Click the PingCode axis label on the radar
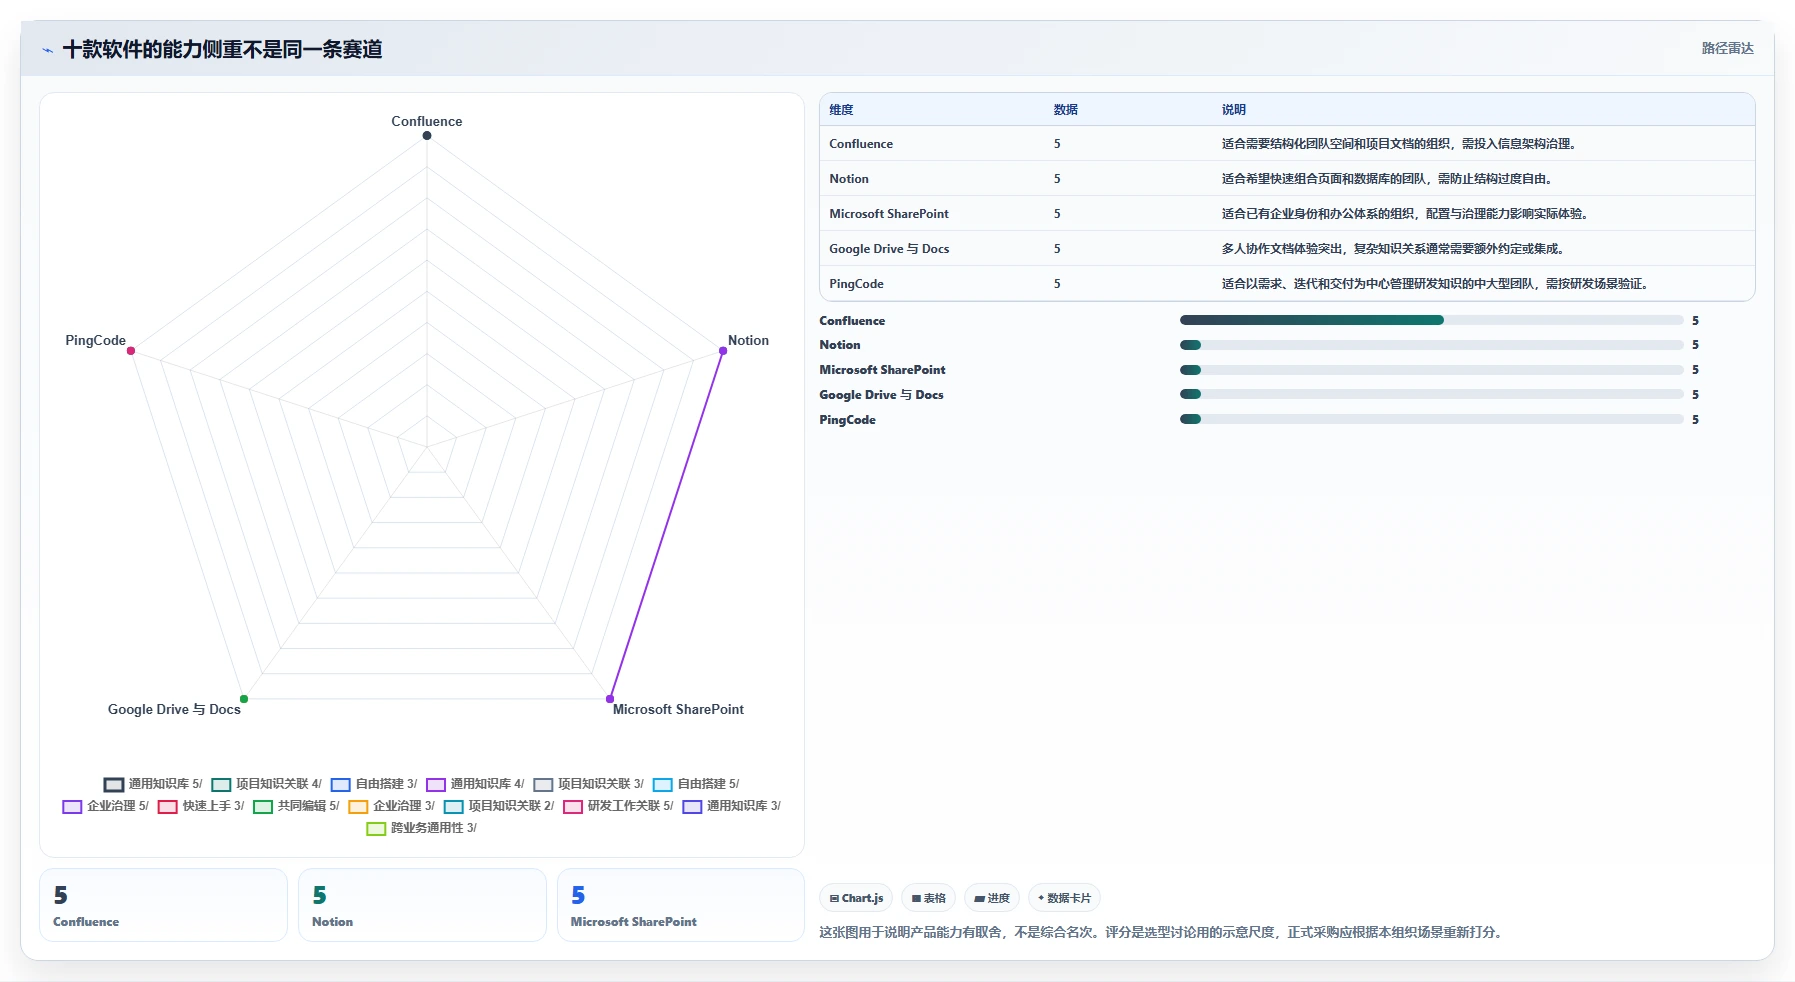This screenshot has height=982, width=1795. click(96, 340)
